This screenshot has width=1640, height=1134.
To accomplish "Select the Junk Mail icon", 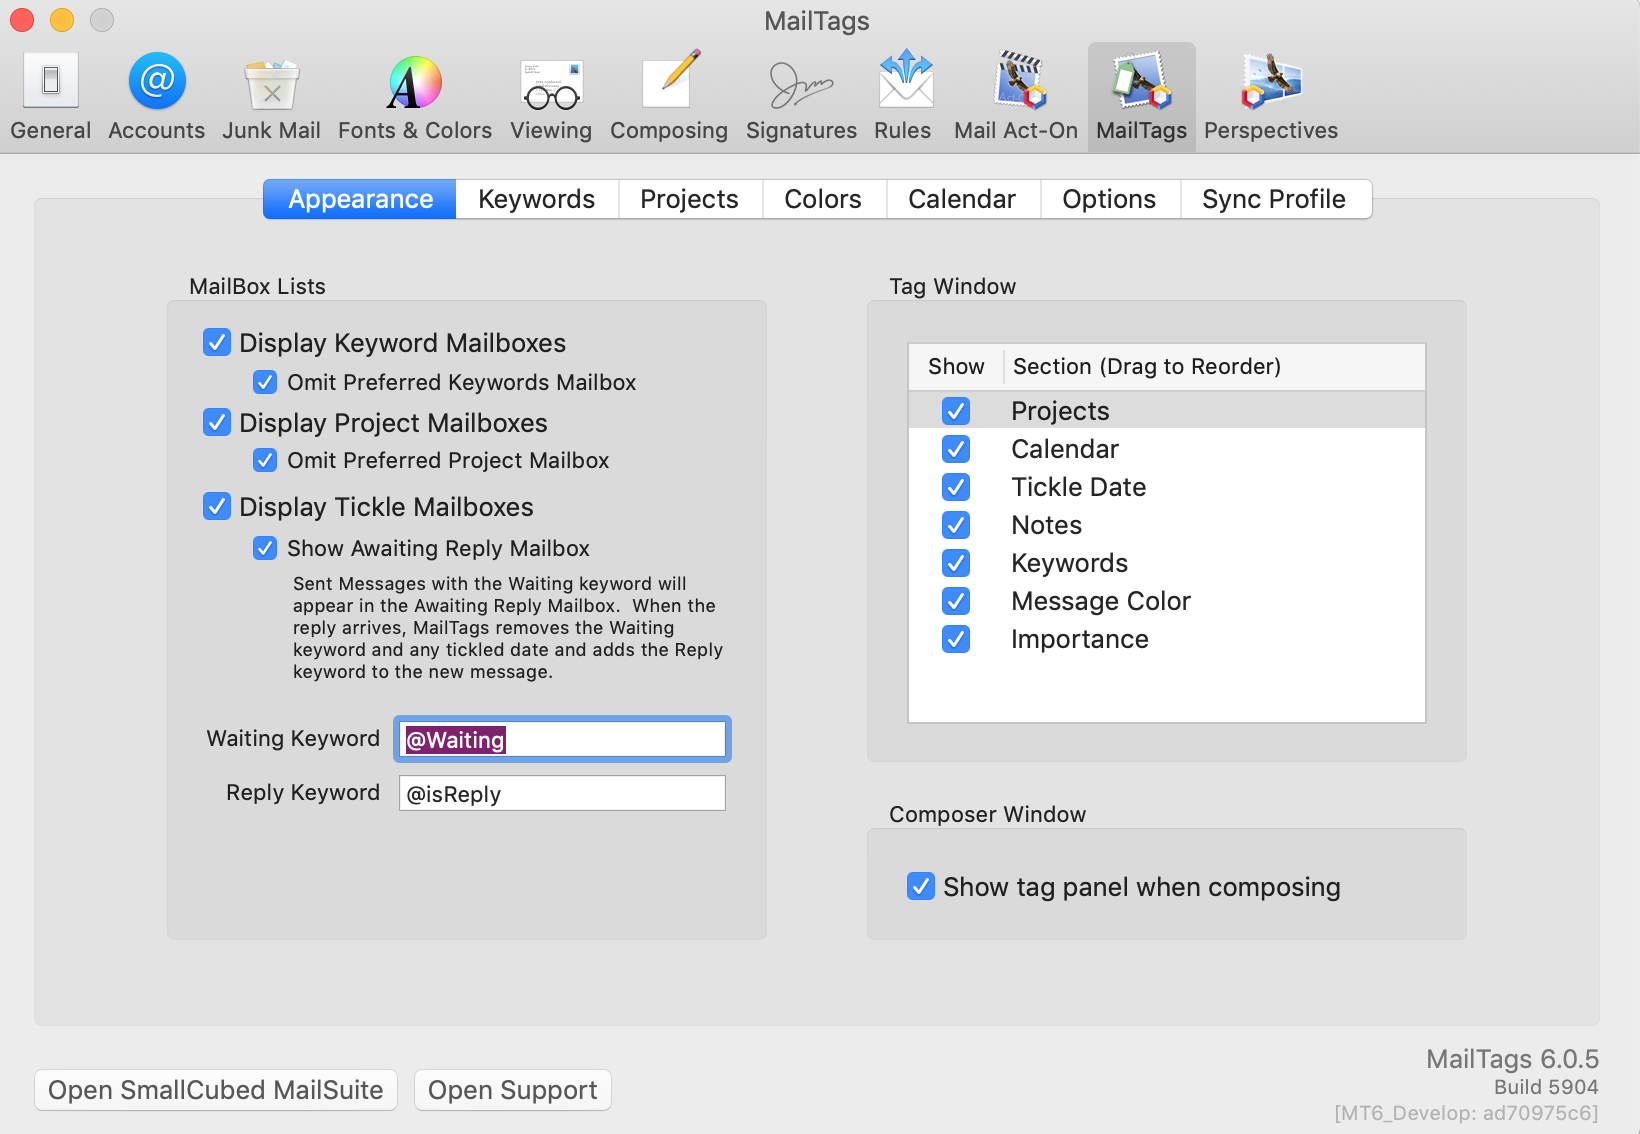I will click(x=271, y=95).
